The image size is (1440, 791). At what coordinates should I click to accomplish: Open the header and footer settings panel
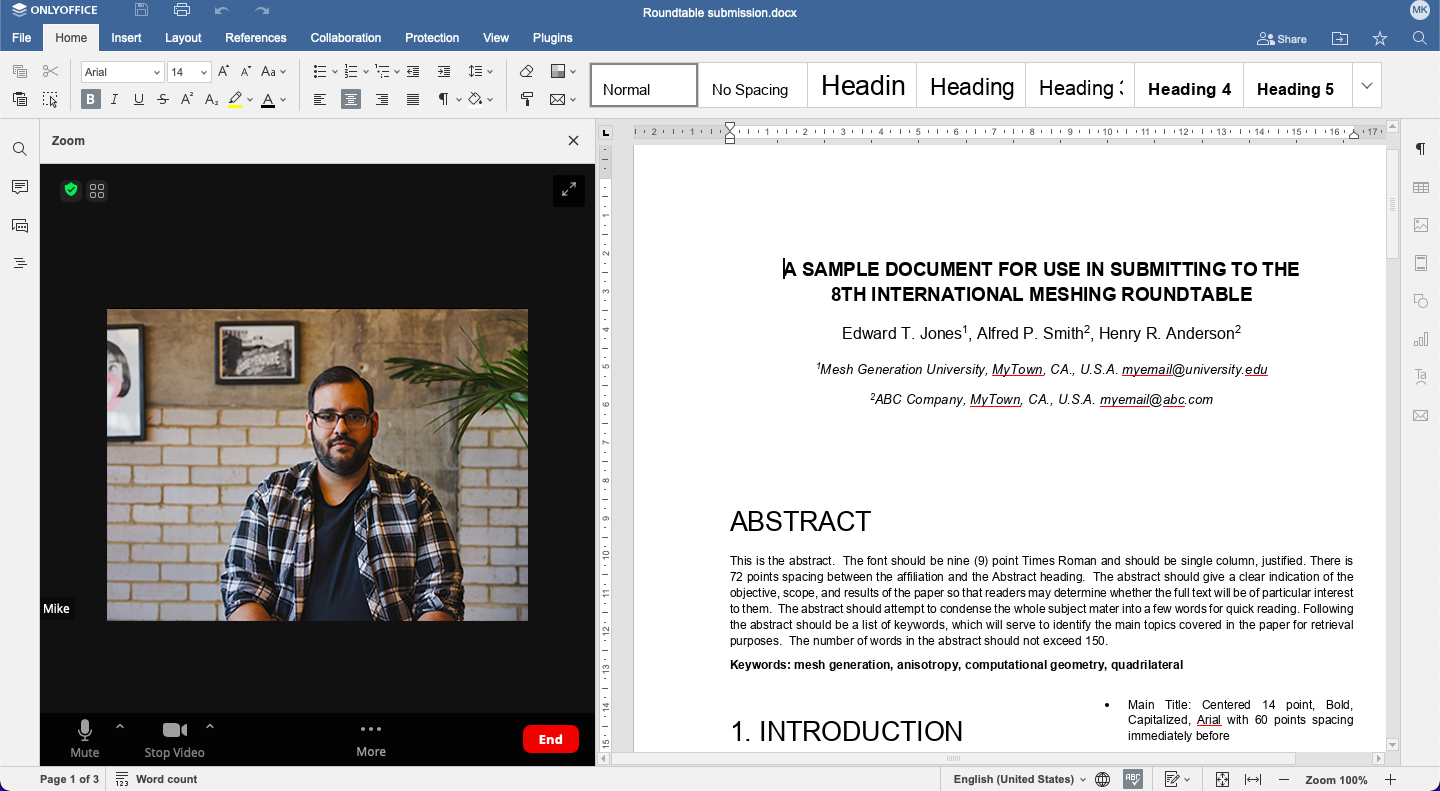[1420, 262]
